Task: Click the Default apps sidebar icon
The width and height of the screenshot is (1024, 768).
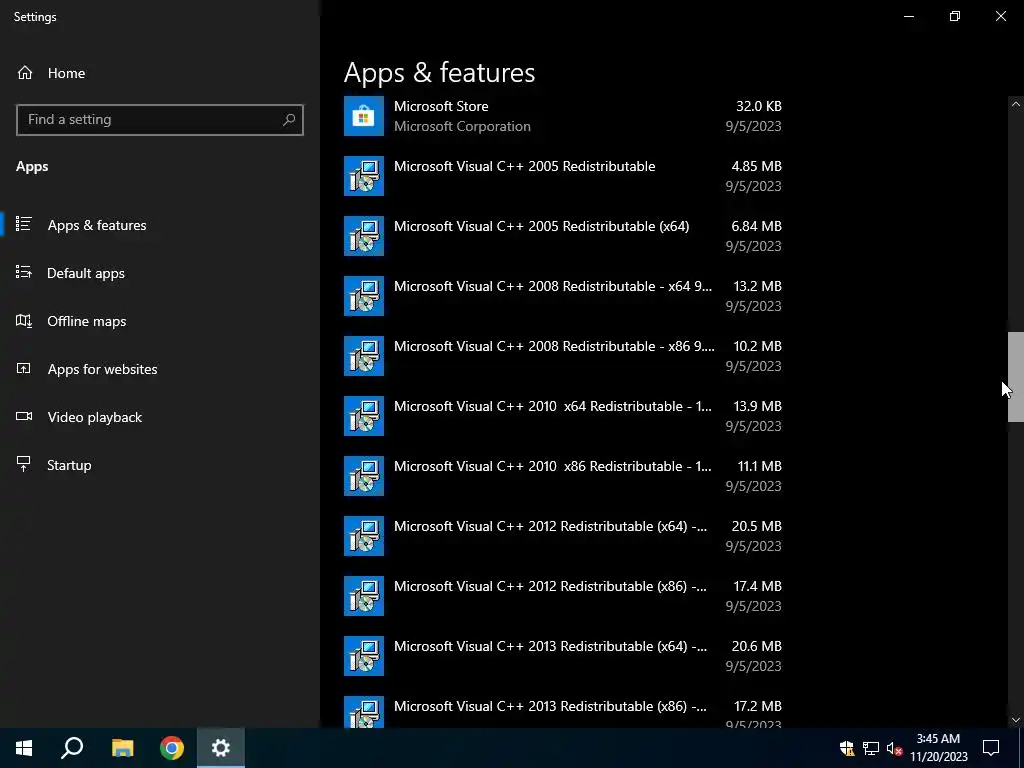Action: (x=24, y=272)
